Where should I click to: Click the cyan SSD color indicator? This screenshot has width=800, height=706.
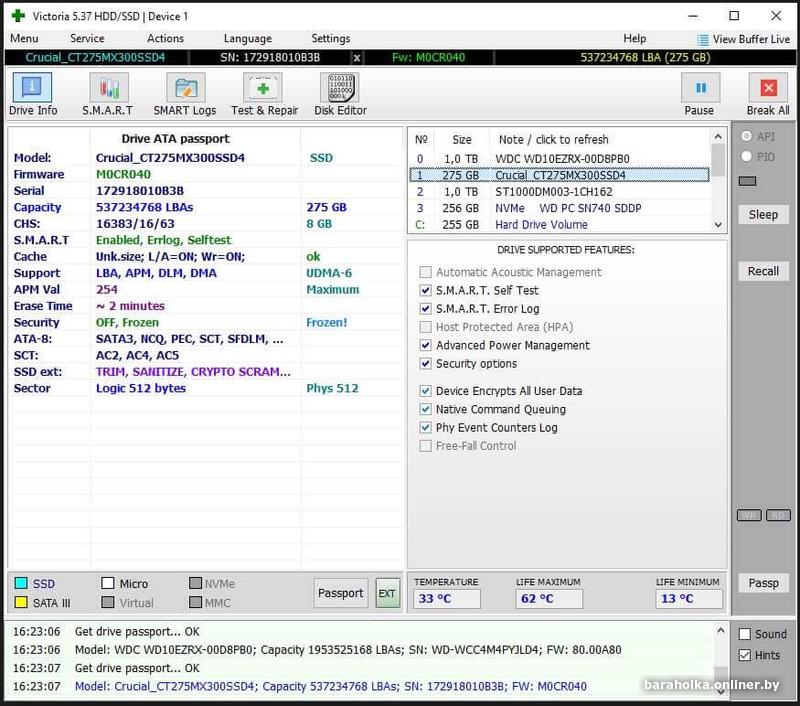pos(21,583)
